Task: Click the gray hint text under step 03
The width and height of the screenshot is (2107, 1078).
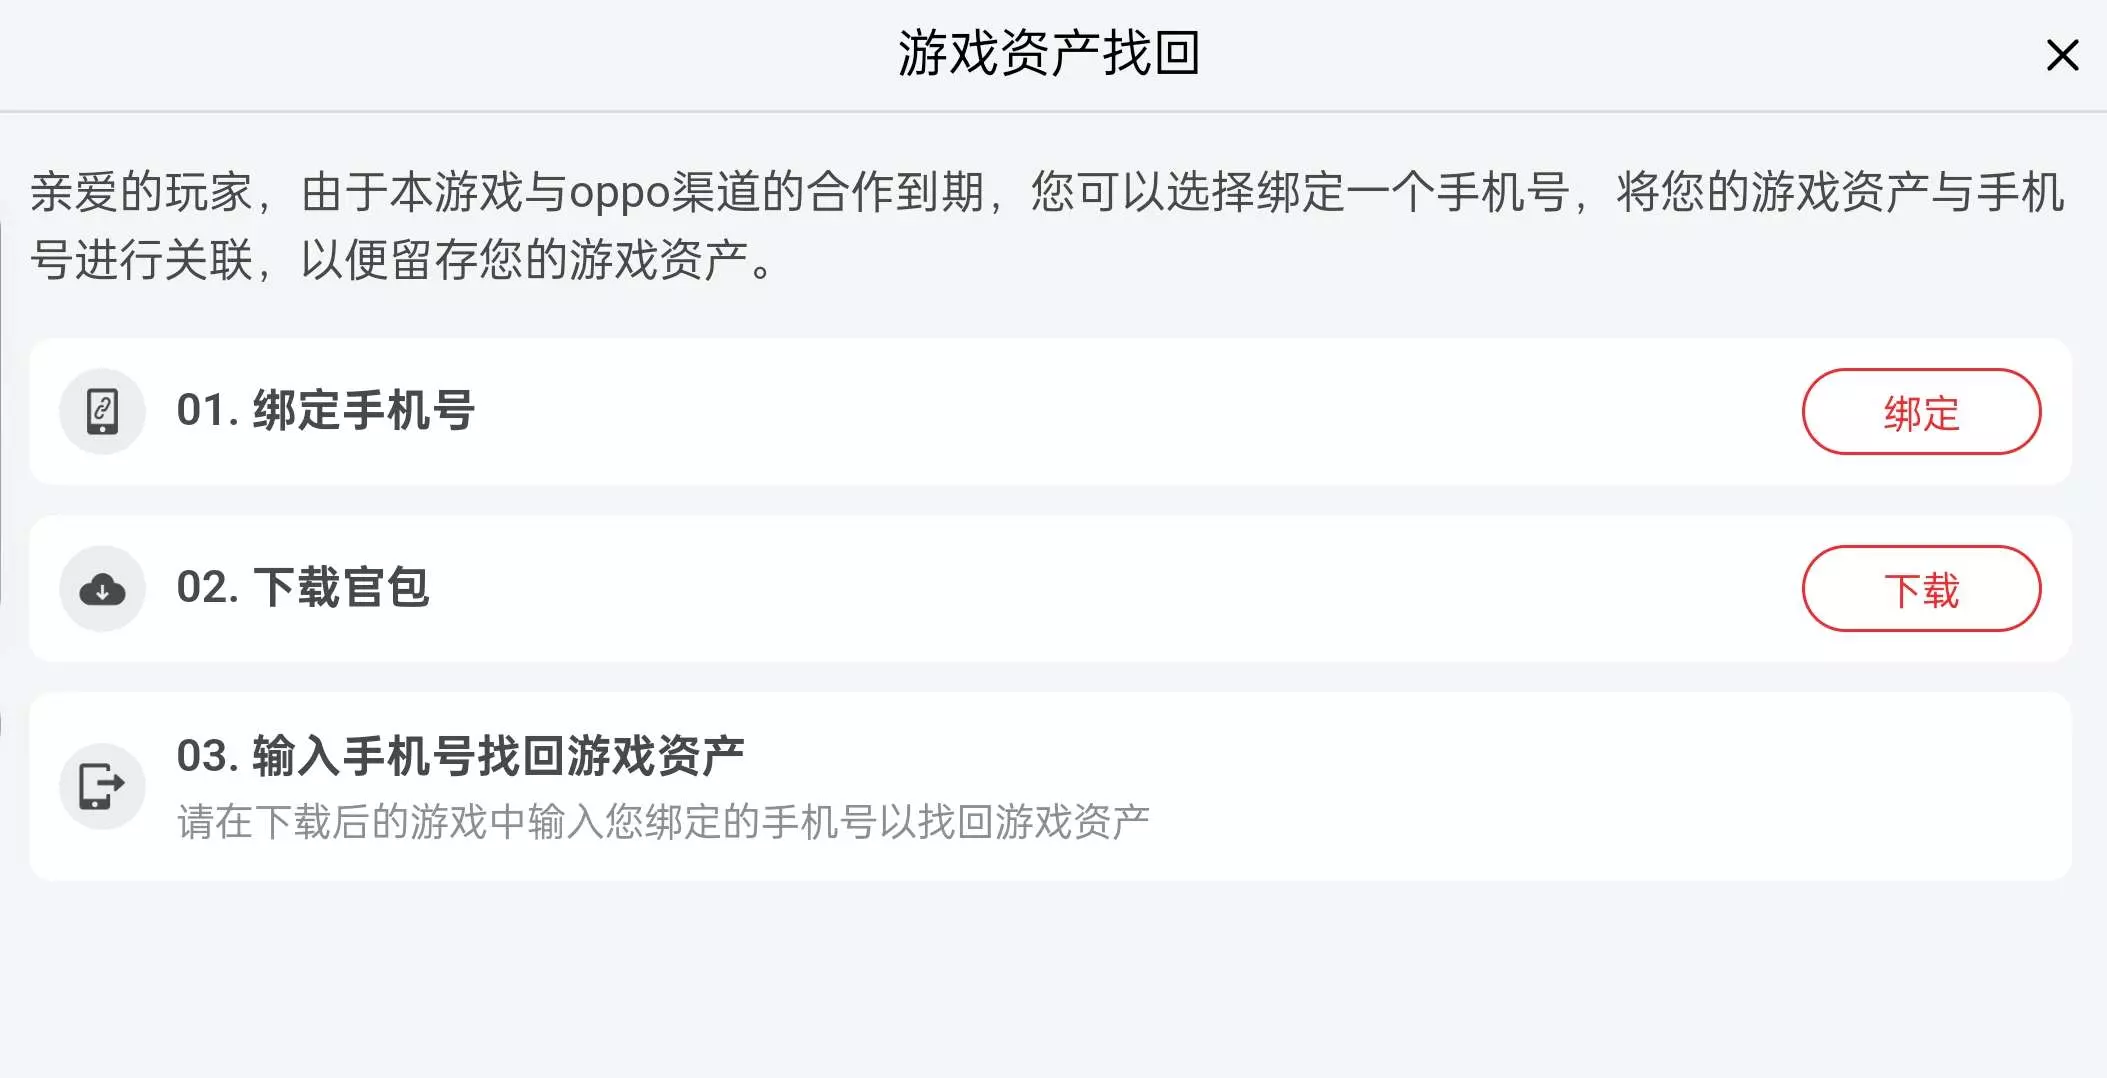Action: [x=662, y=822]
